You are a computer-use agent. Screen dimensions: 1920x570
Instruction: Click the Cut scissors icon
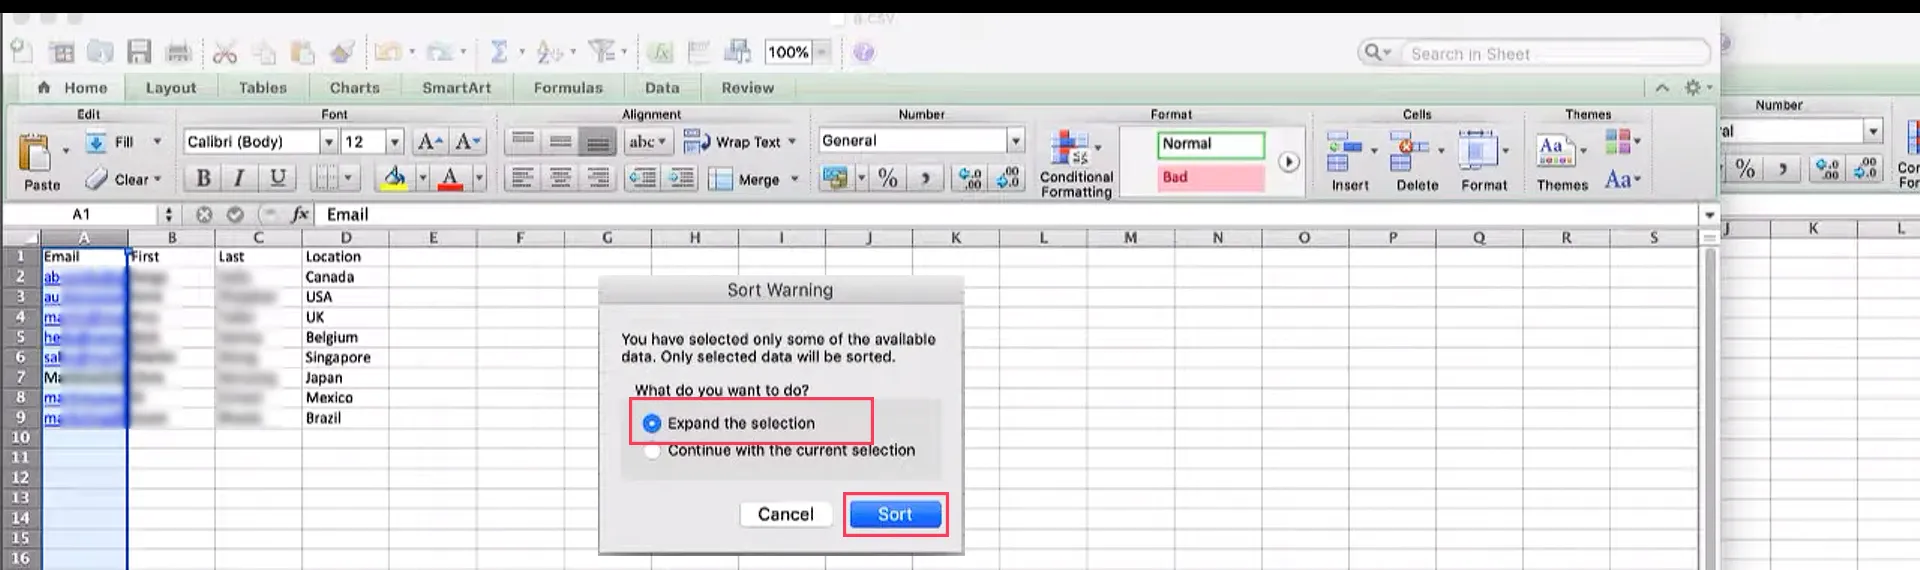(225, 52)
